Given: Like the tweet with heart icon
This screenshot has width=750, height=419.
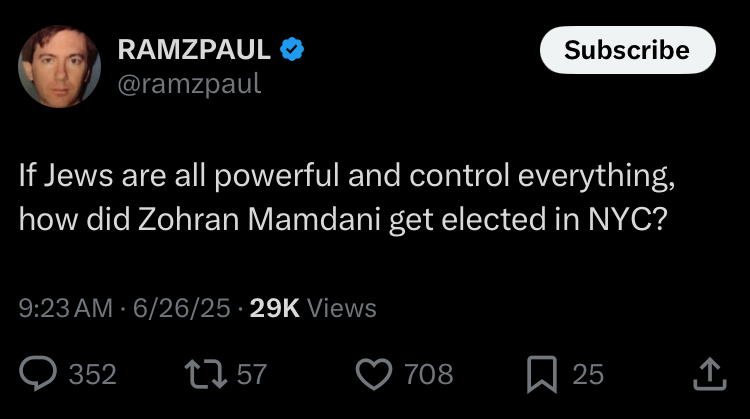Looking at the screenshot, I should pyautogui.click(x=374, y=374).
